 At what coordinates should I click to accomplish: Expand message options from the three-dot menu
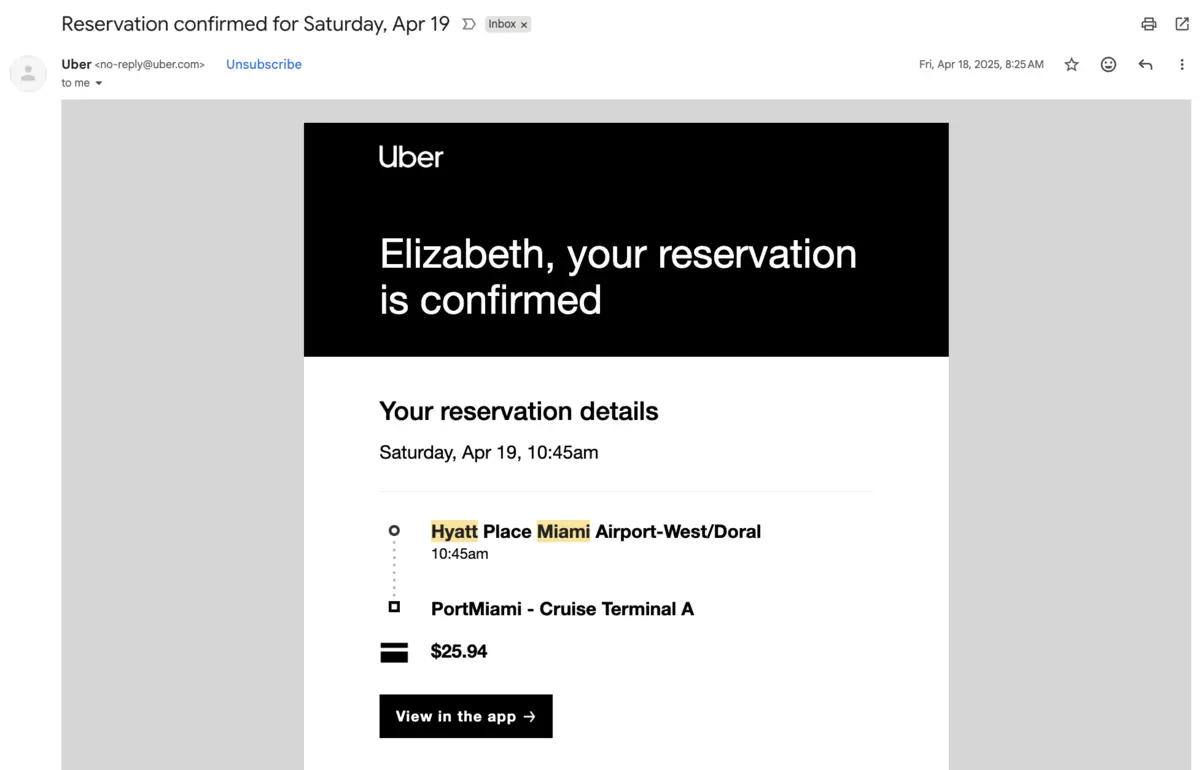[x=1182, y=64]
